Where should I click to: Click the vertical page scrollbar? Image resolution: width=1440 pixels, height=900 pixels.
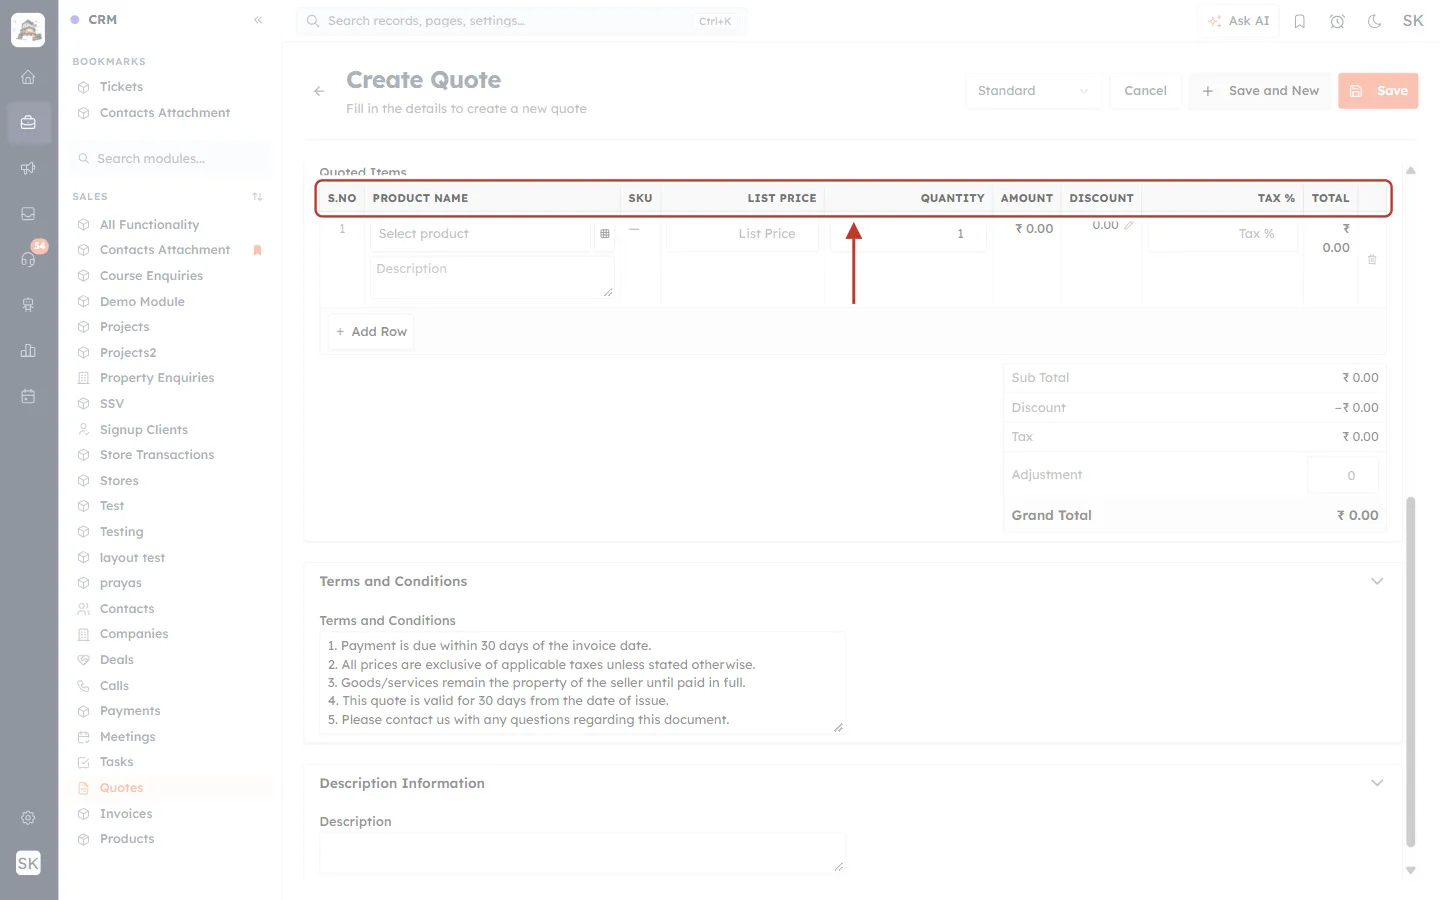pyautogui.click(x=1411, y=672)
